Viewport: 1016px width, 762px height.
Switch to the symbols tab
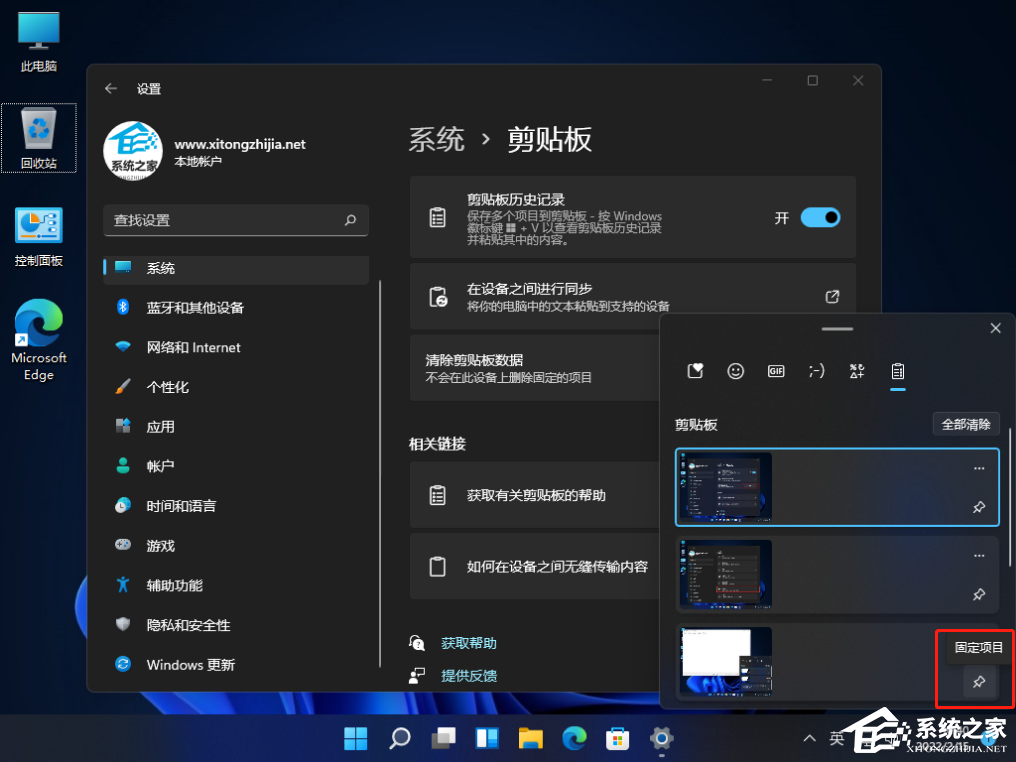click(x=857, y=371)
